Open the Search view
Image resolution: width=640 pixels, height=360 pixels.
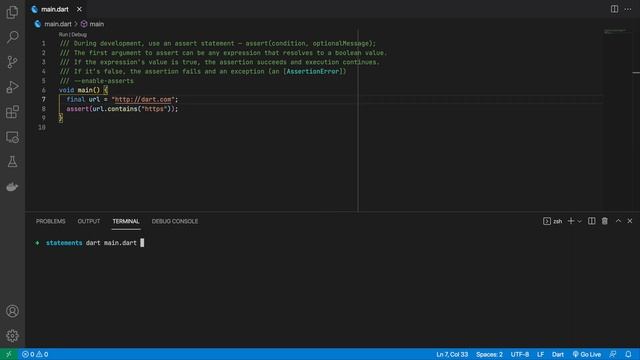[x=12, y=37]
